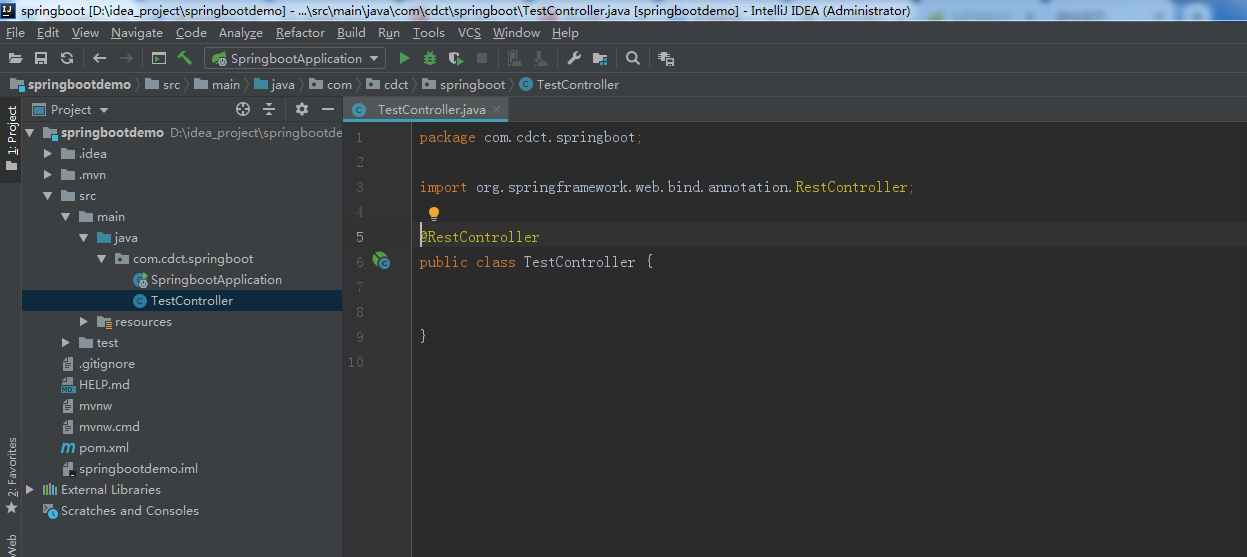The image size is (1247, 557).
Task: Navigate forward with the right arrow
Action: tap(126, 59)
